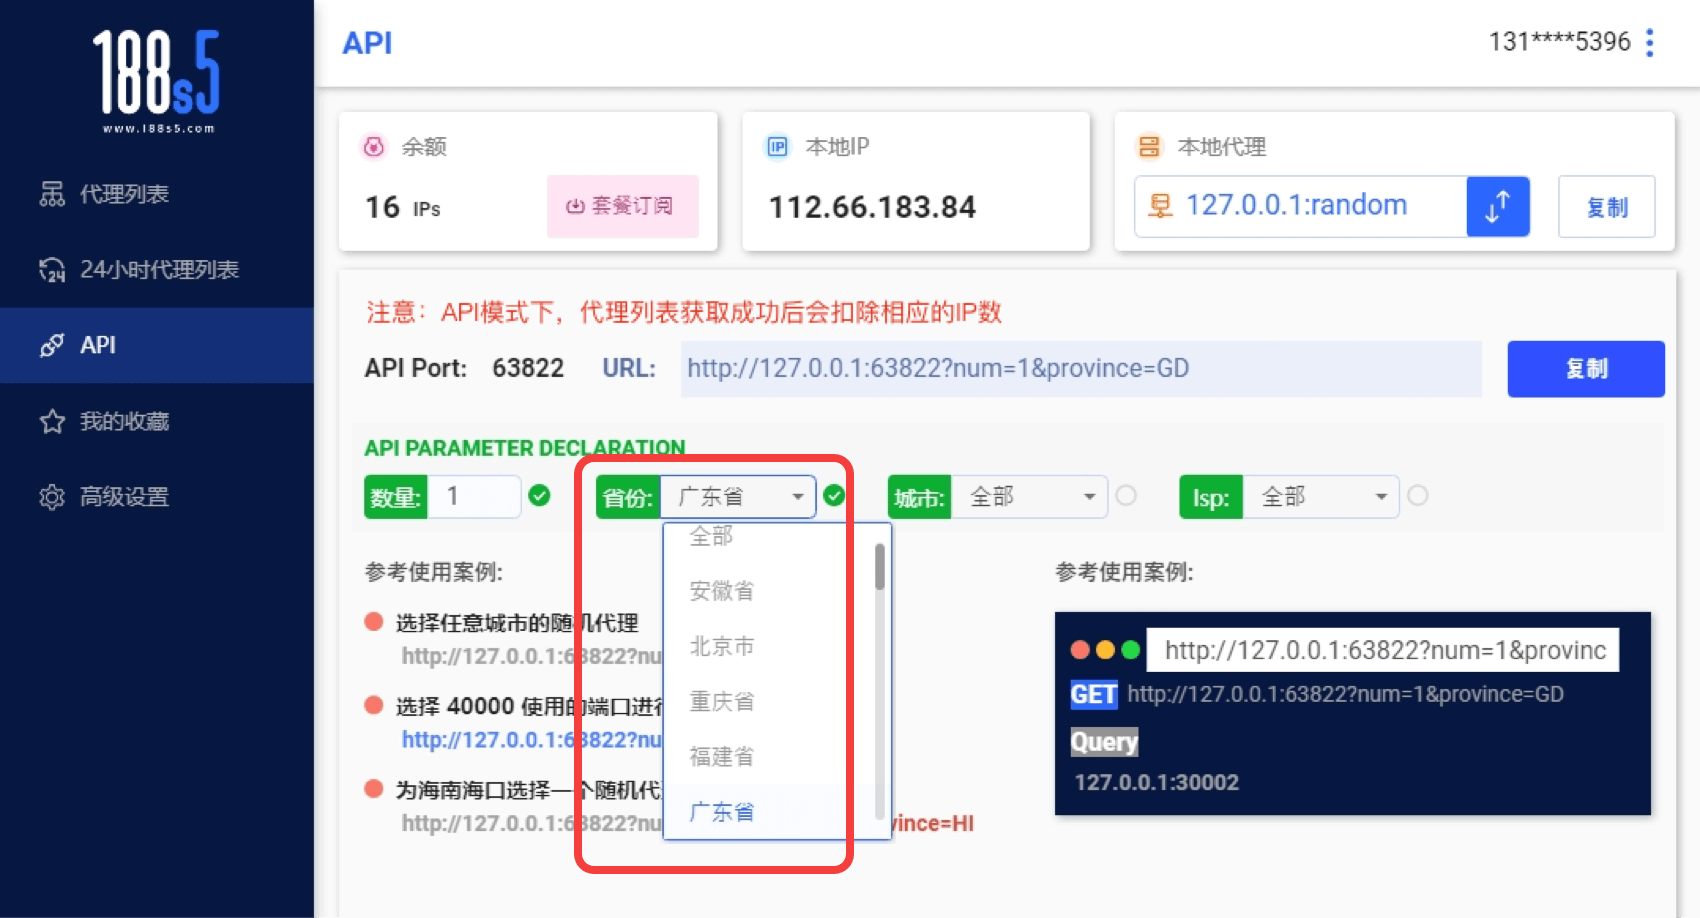Click the API link icon in sidebar
Image resolution: width=1700 pixels, height=918 pixels.
[52, 345]
